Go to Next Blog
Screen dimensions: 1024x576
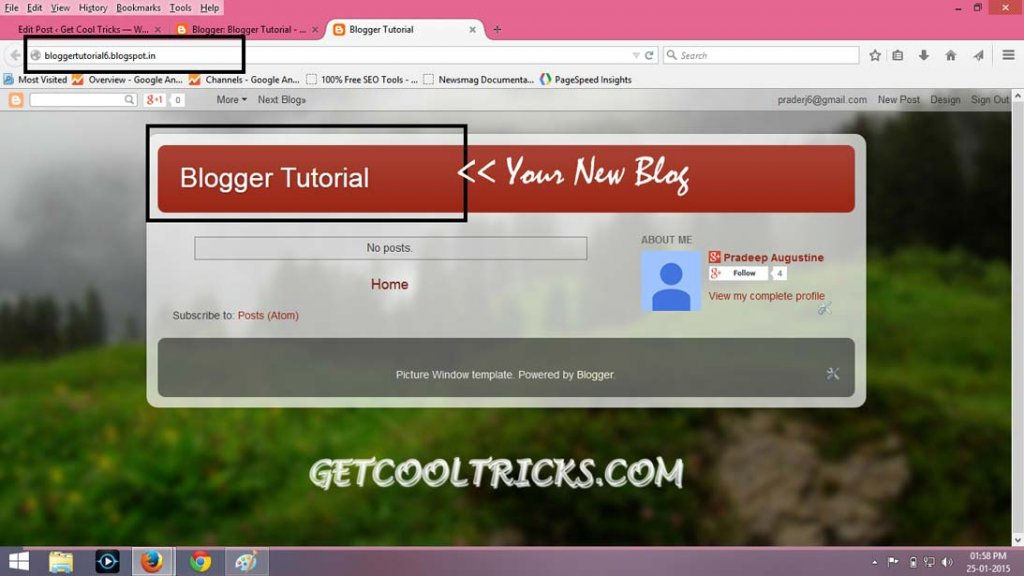pyautogui.click(x=281, y=100)
